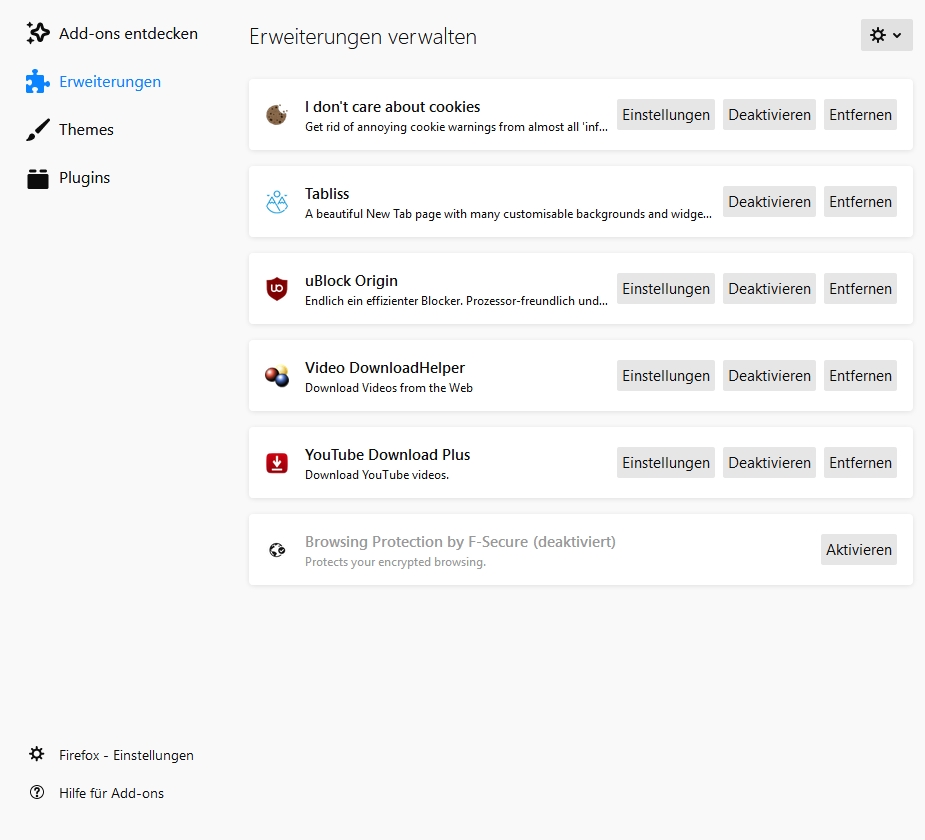Image resolution: width=925 pixels, height=840 pixels.
Task: Select the 'YouTube Download Plus' title
Action: (387, 455)
